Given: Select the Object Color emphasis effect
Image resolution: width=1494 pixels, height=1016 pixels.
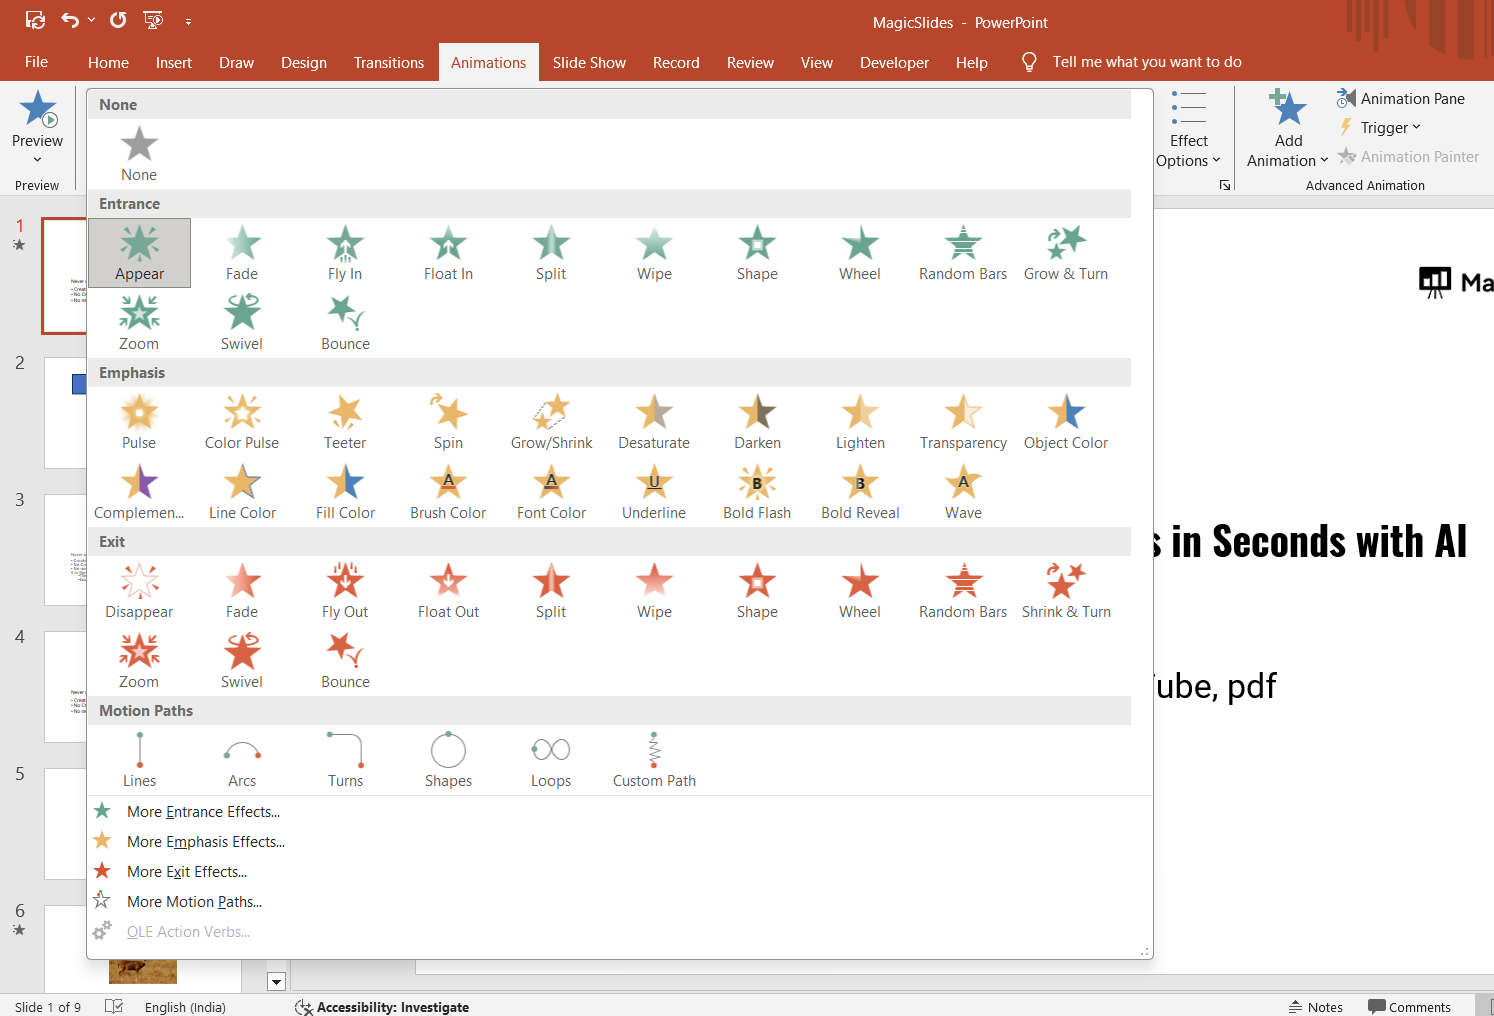Looking at the screenshot, I should coord(1066,422).
